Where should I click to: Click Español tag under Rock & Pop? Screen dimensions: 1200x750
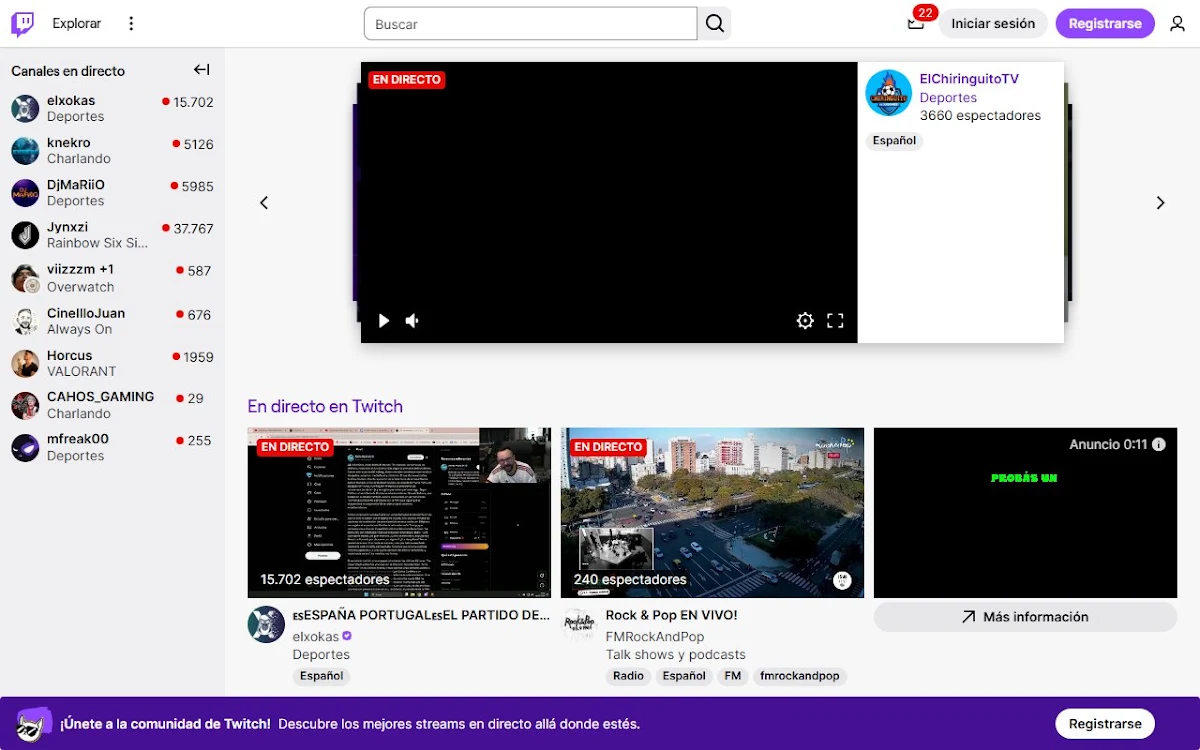[x=684, y=676]
